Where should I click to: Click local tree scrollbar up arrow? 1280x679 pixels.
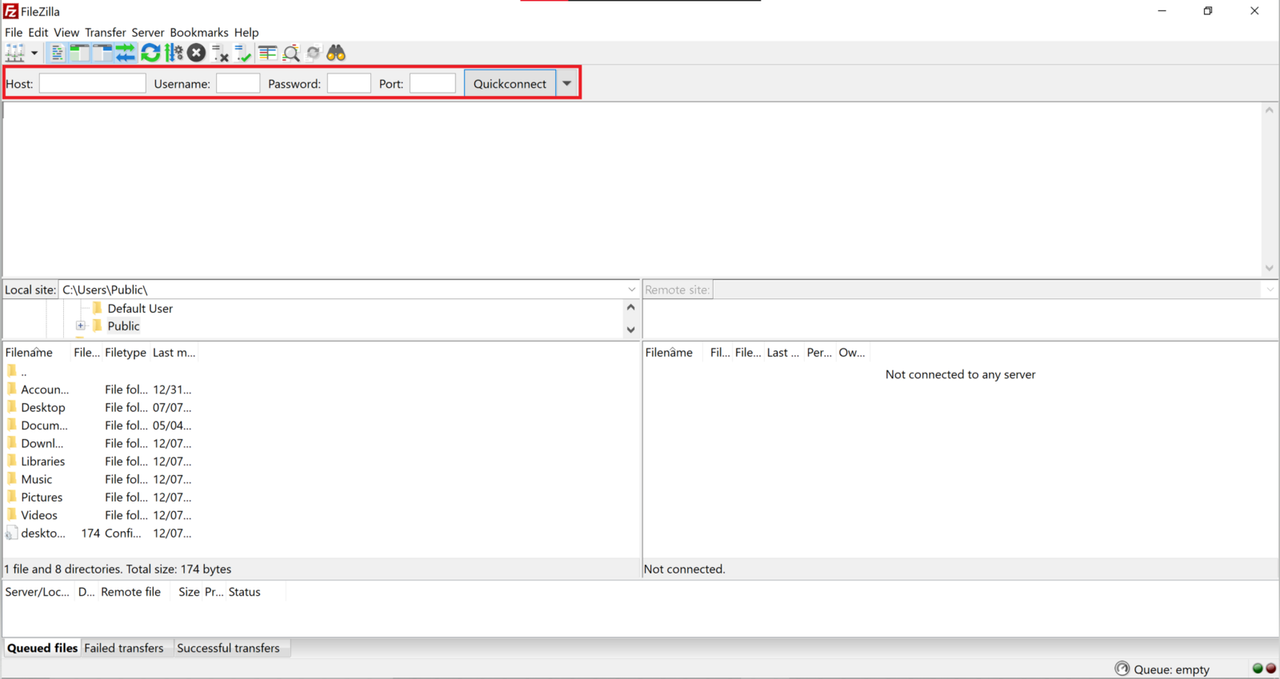(x=630, y=308)
